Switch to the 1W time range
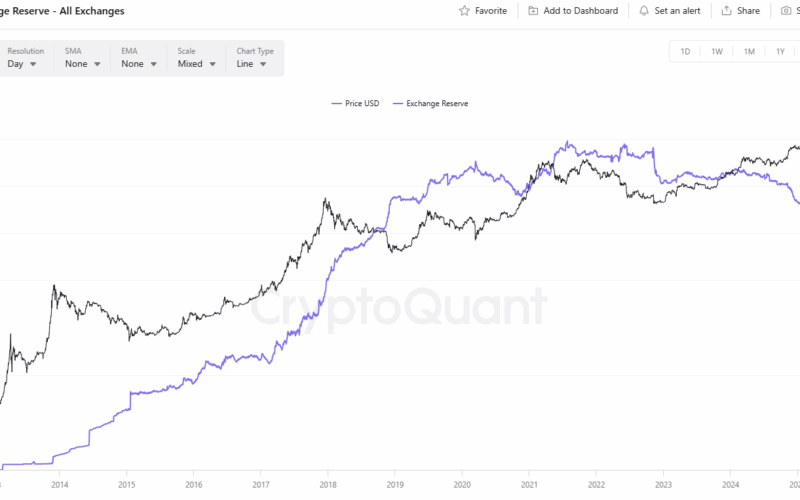Viewport: 800px width, 500px height. click(x=717, y=51)
